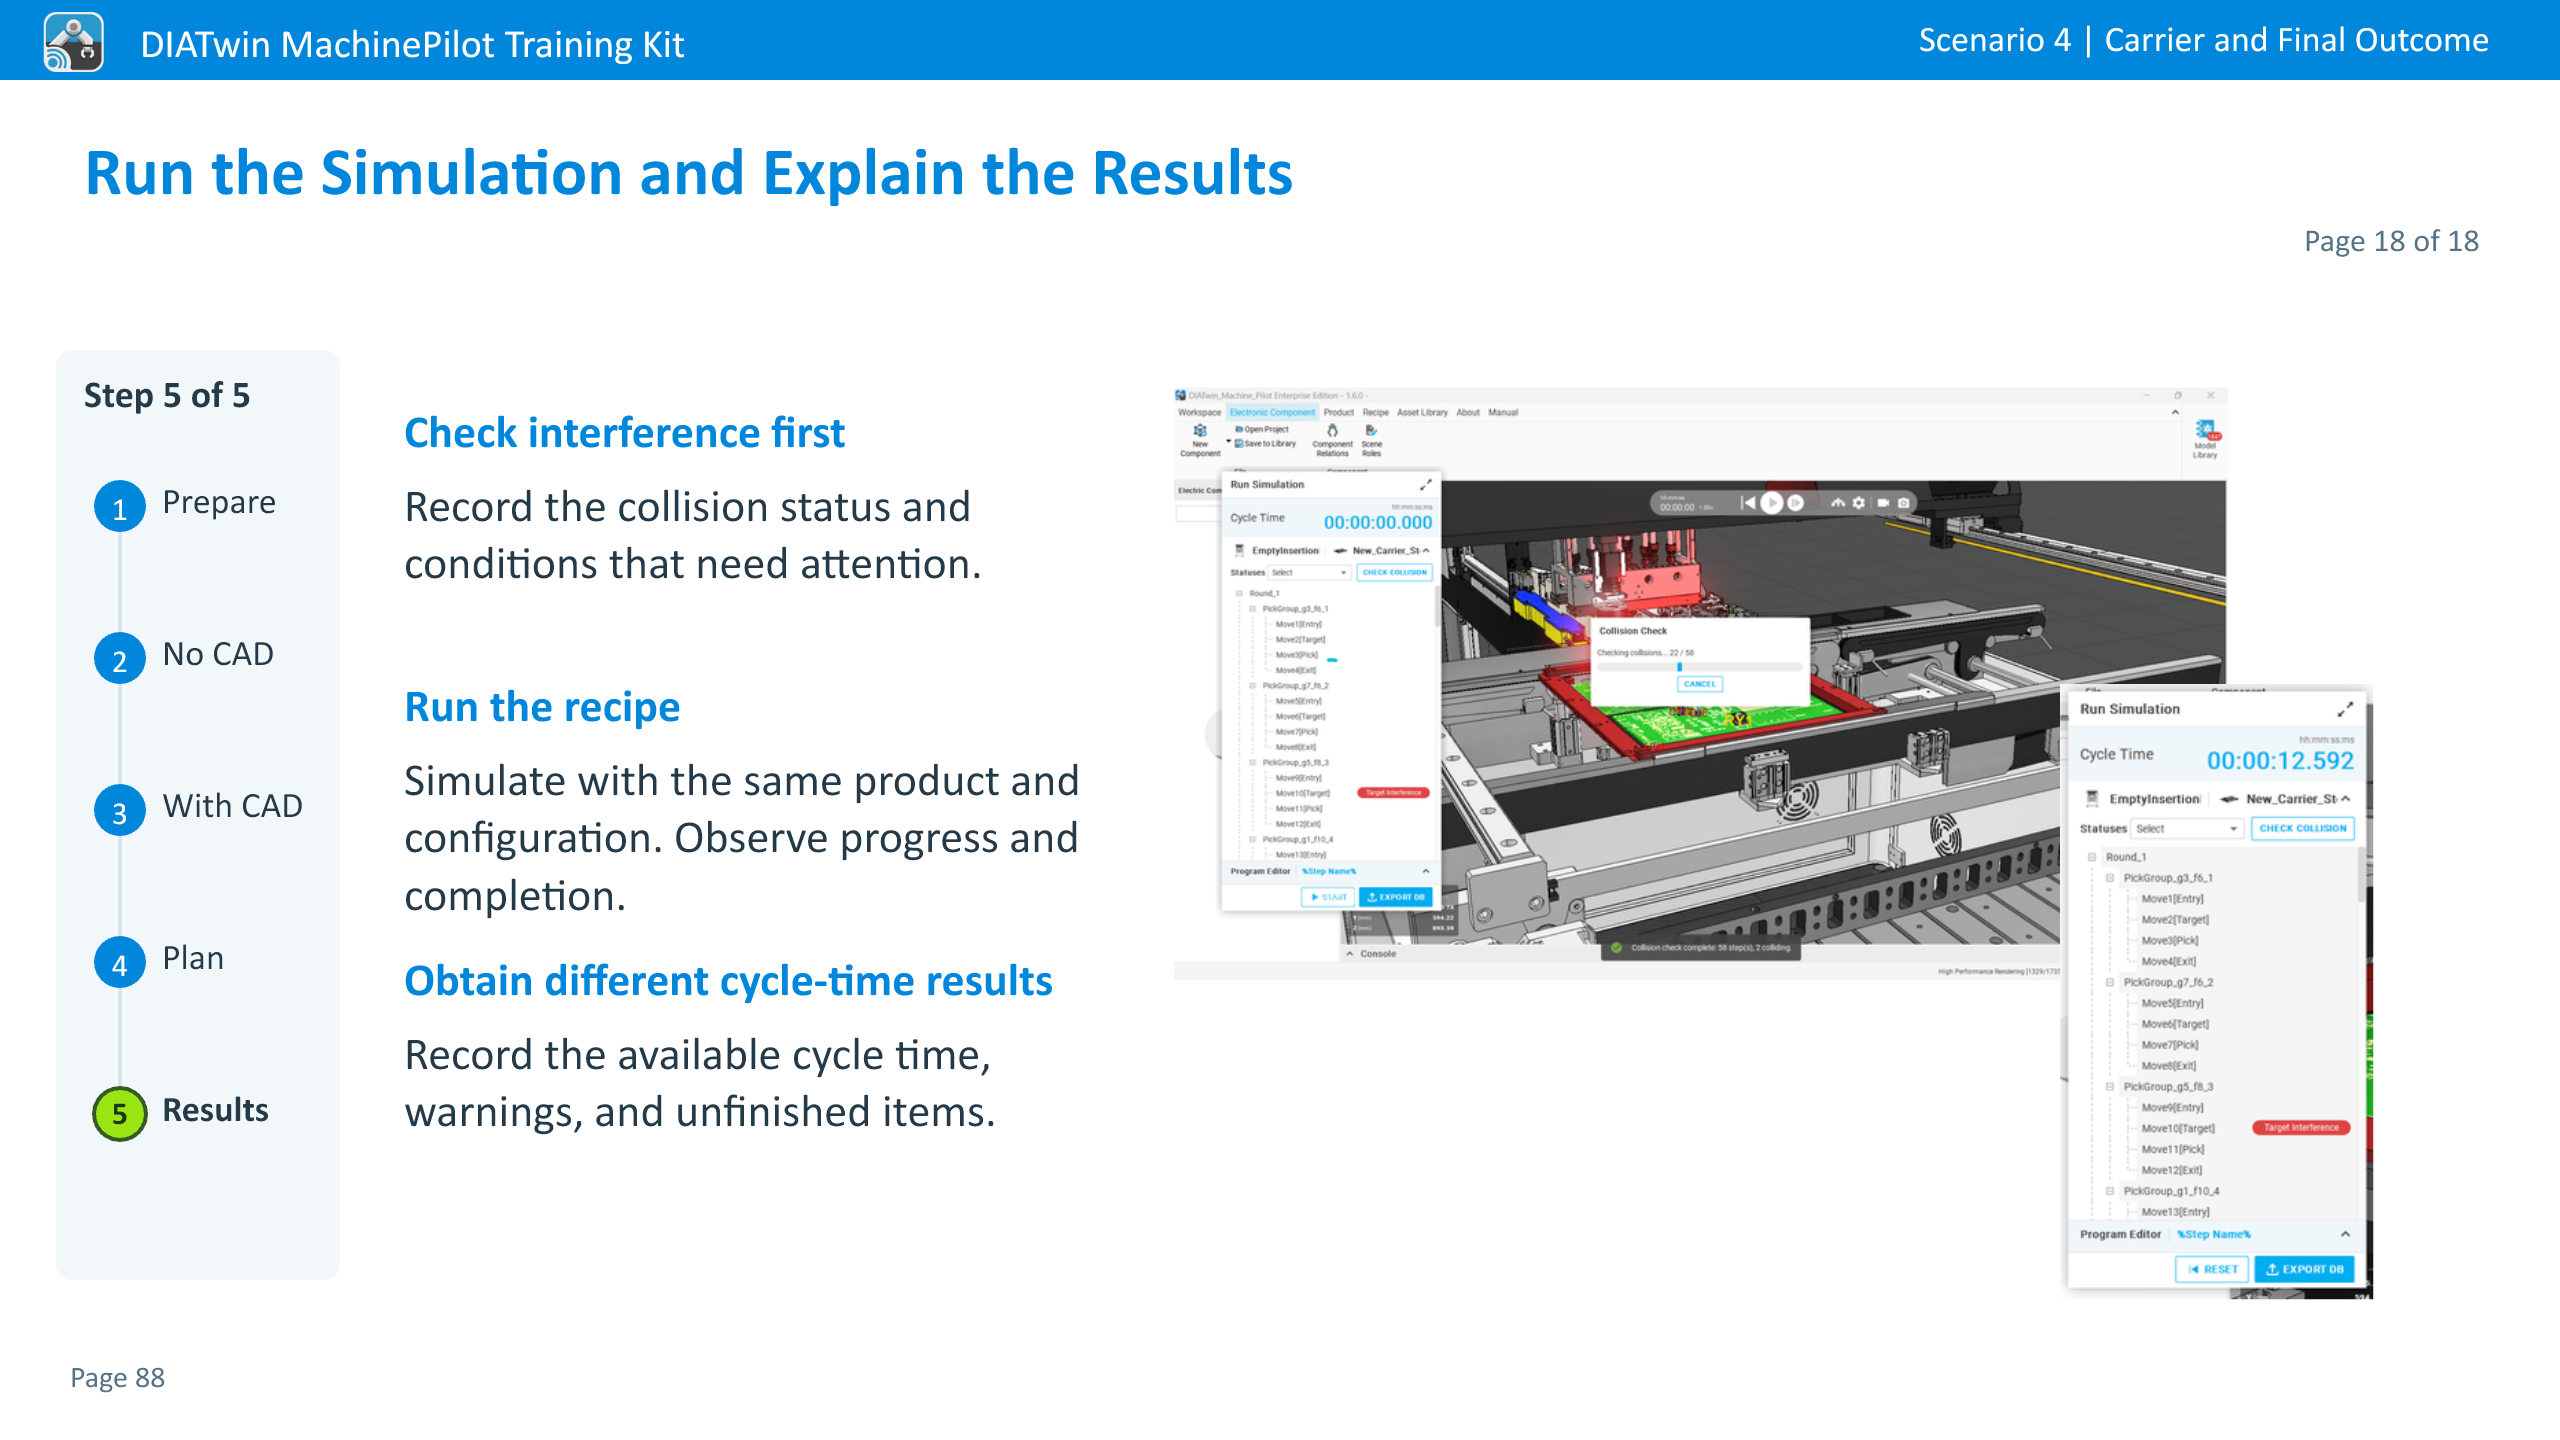Click the 00:00:12.592 cycle time value
Viewport: 2560px width, 1440px height.
pos(2280,760)
